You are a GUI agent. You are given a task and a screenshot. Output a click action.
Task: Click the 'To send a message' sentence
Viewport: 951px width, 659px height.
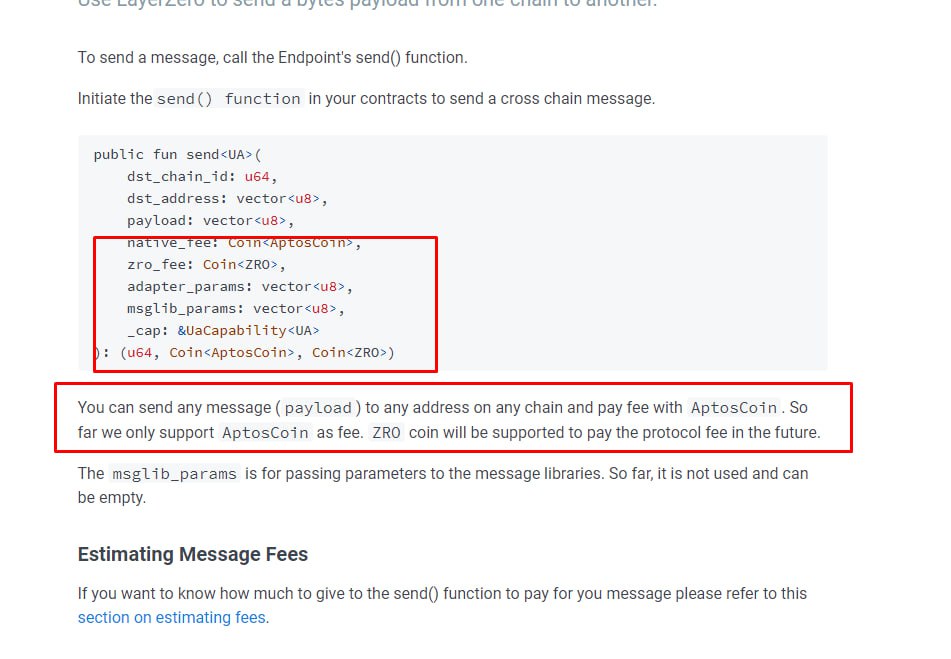tap(272, 58)
